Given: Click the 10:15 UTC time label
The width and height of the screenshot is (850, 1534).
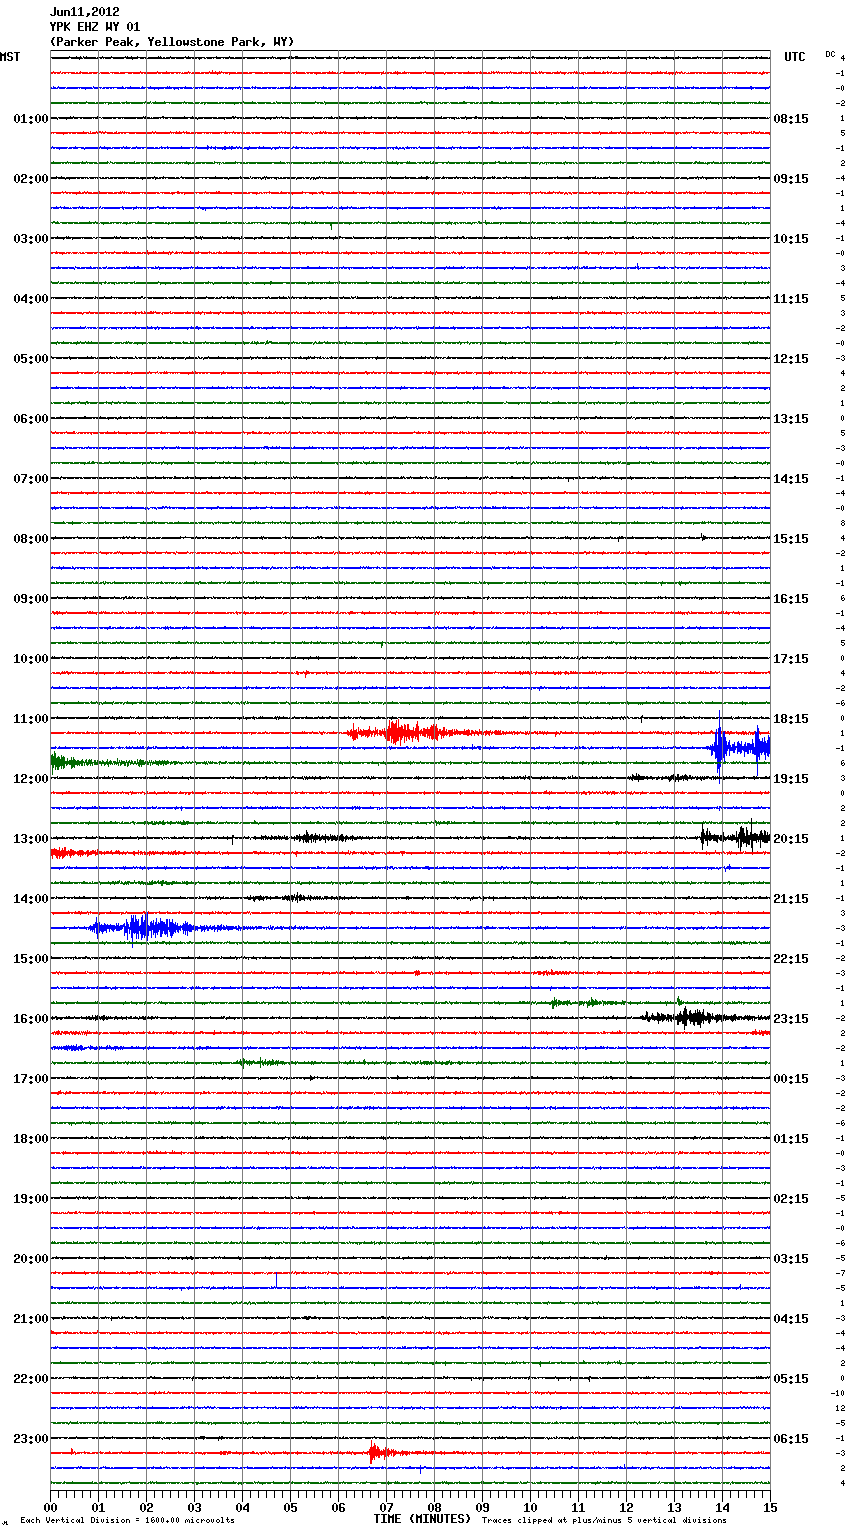Looking at the screenshot, I should coord(791,239).
